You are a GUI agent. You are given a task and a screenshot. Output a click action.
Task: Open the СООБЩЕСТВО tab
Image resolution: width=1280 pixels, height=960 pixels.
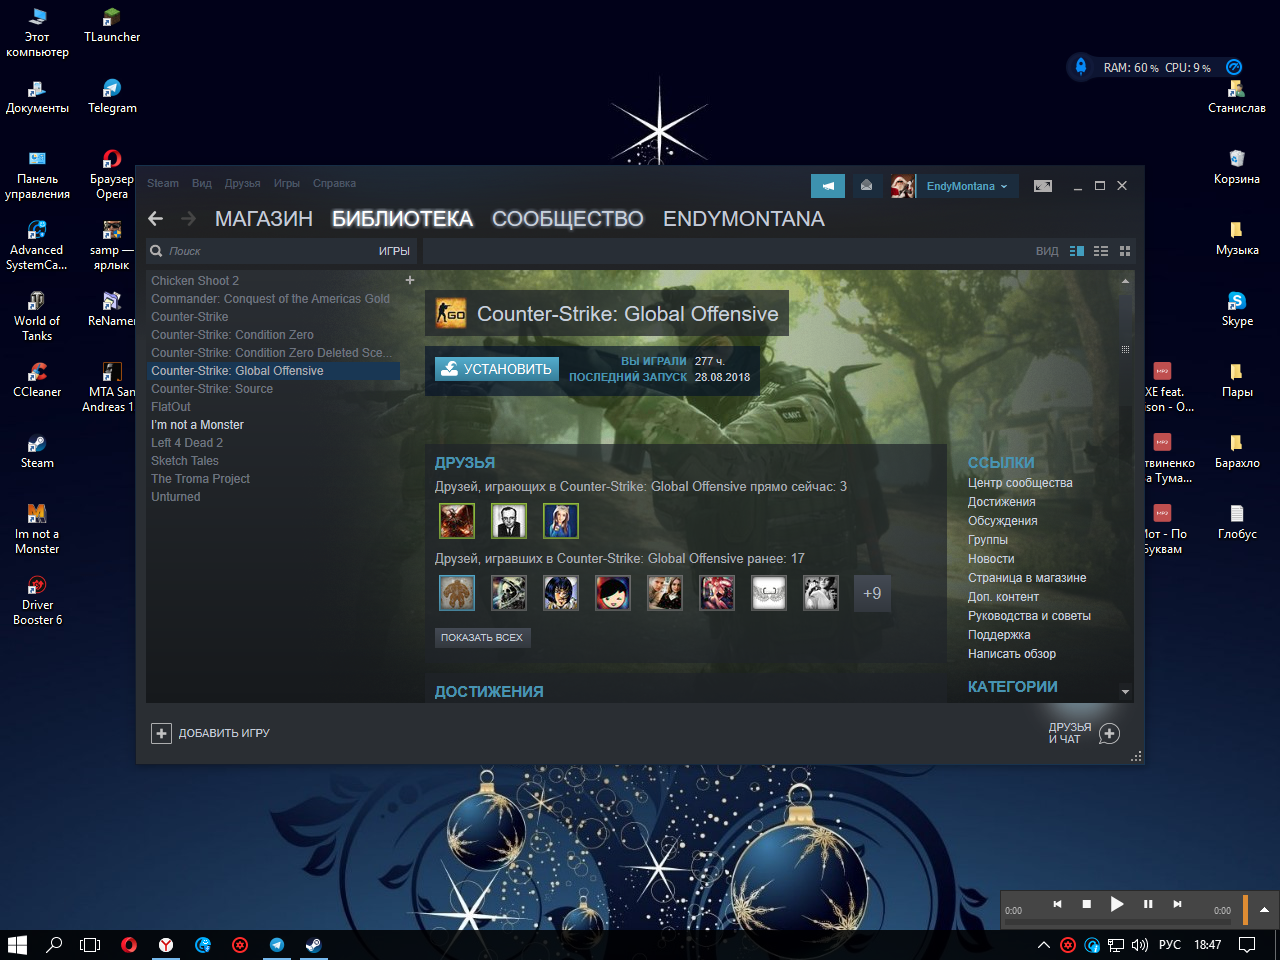(568, 219)
